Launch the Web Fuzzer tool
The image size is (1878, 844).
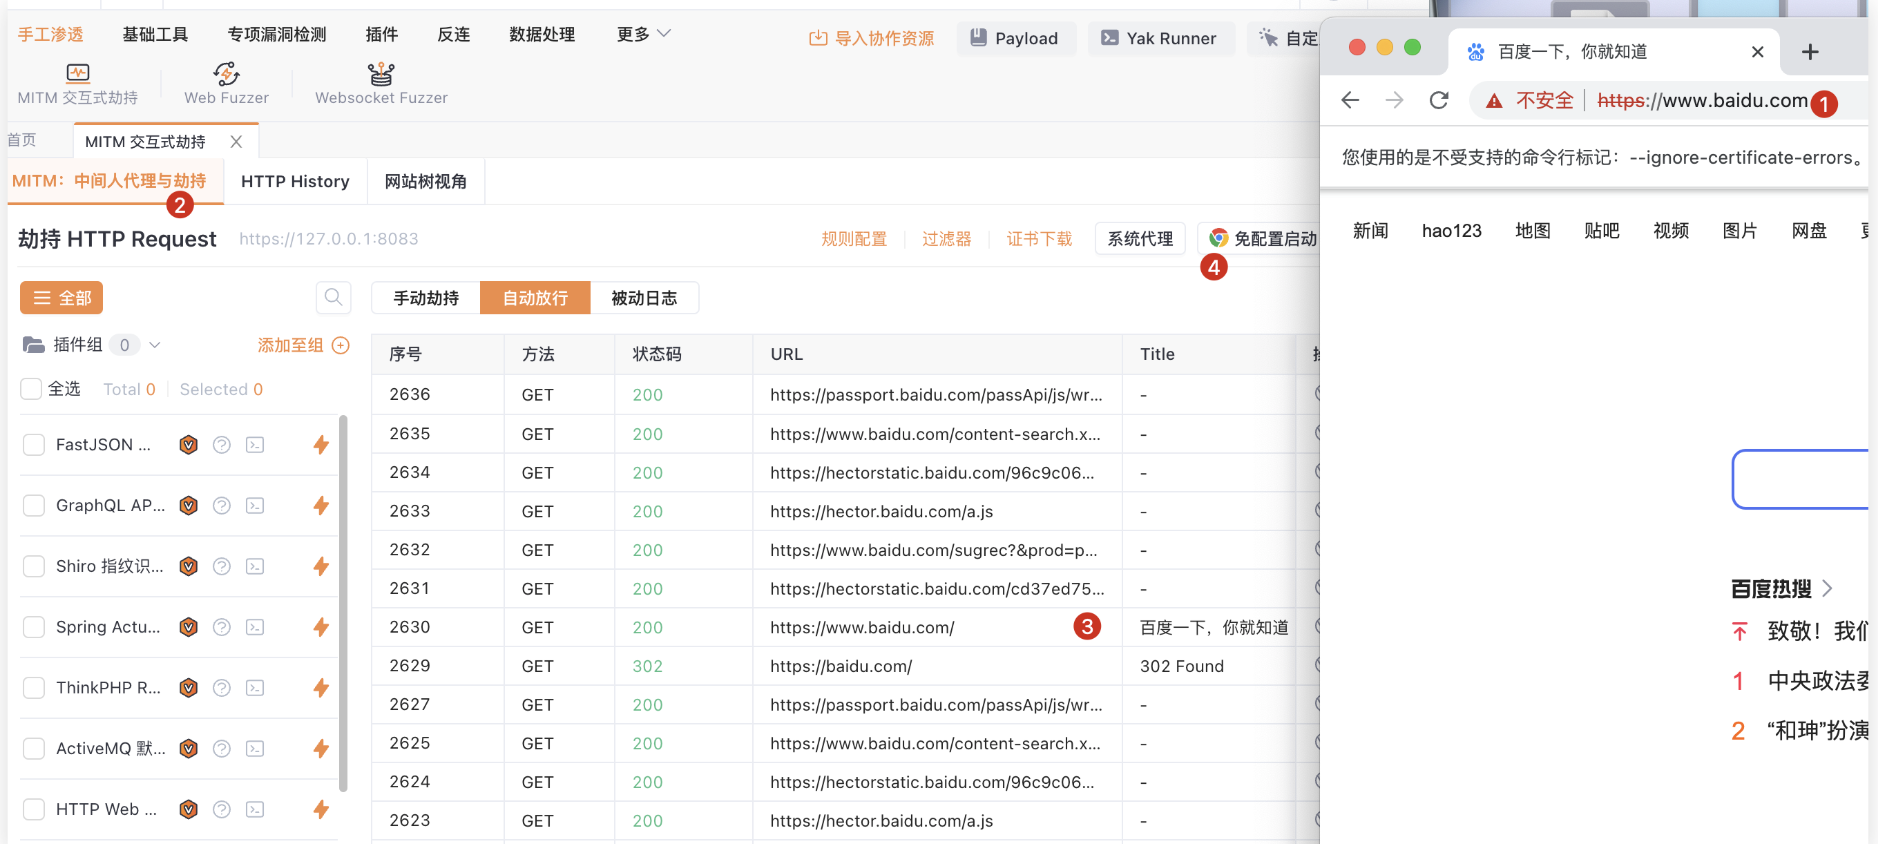pos(226,73)
